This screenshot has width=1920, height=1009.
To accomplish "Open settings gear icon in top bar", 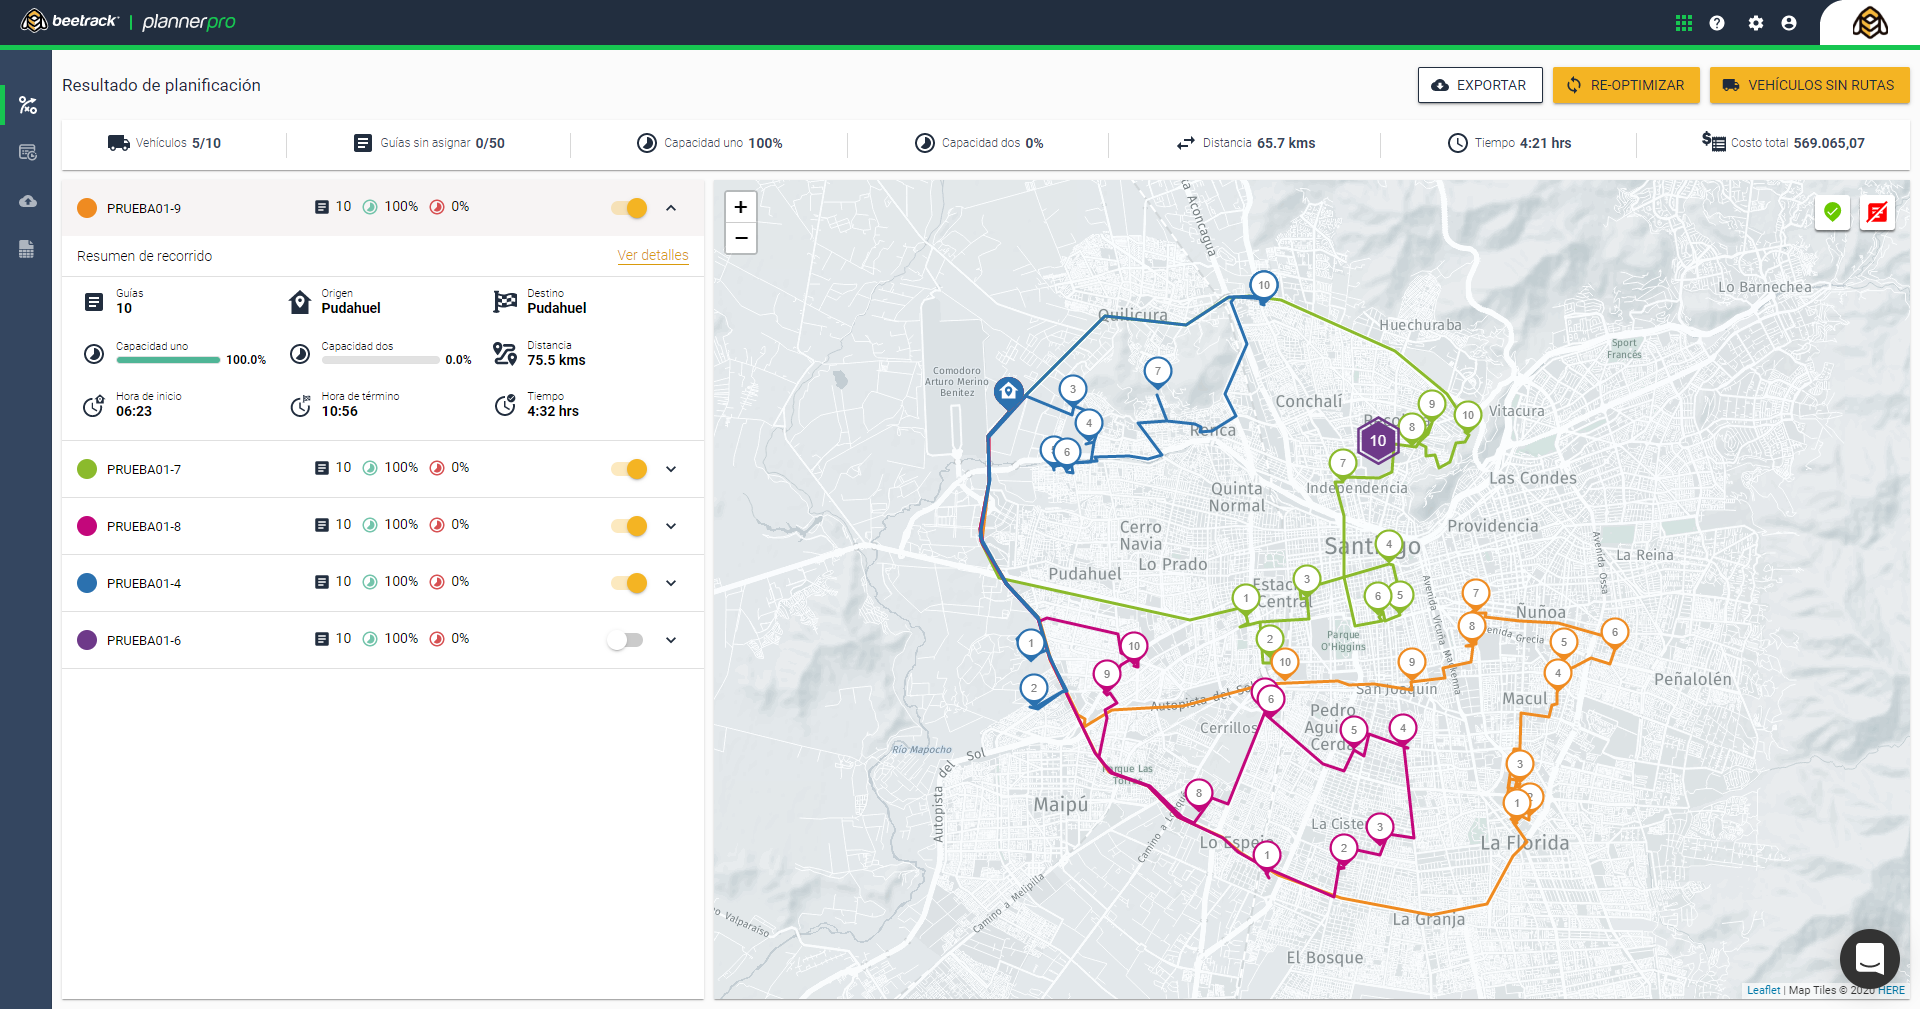I will (1756, 23).
